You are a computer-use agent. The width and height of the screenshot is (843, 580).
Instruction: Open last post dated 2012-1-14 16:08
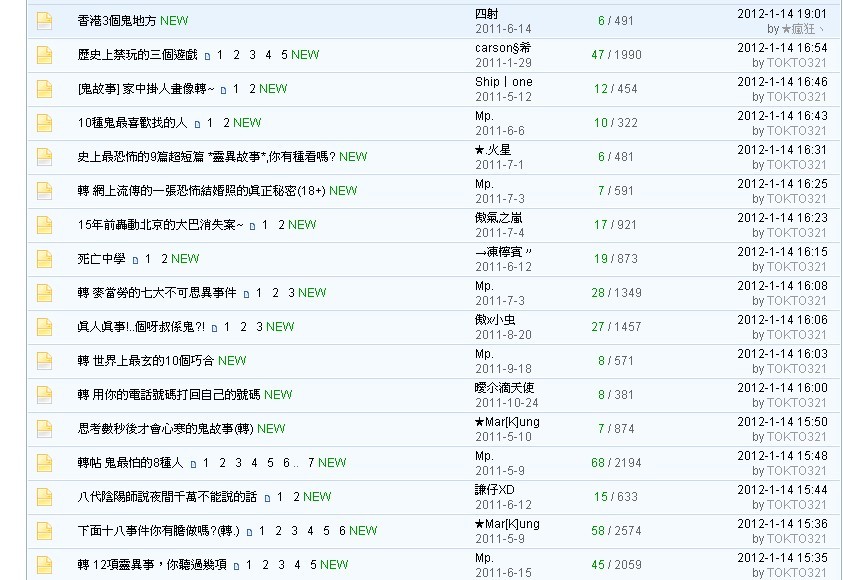pos(782,286)
